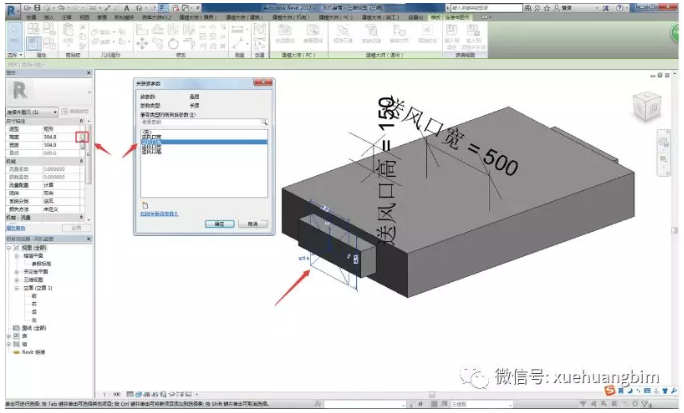Viewport: 684px width, 413px height.
Task: Click the search box in the title bar
Action: point(486,8)
